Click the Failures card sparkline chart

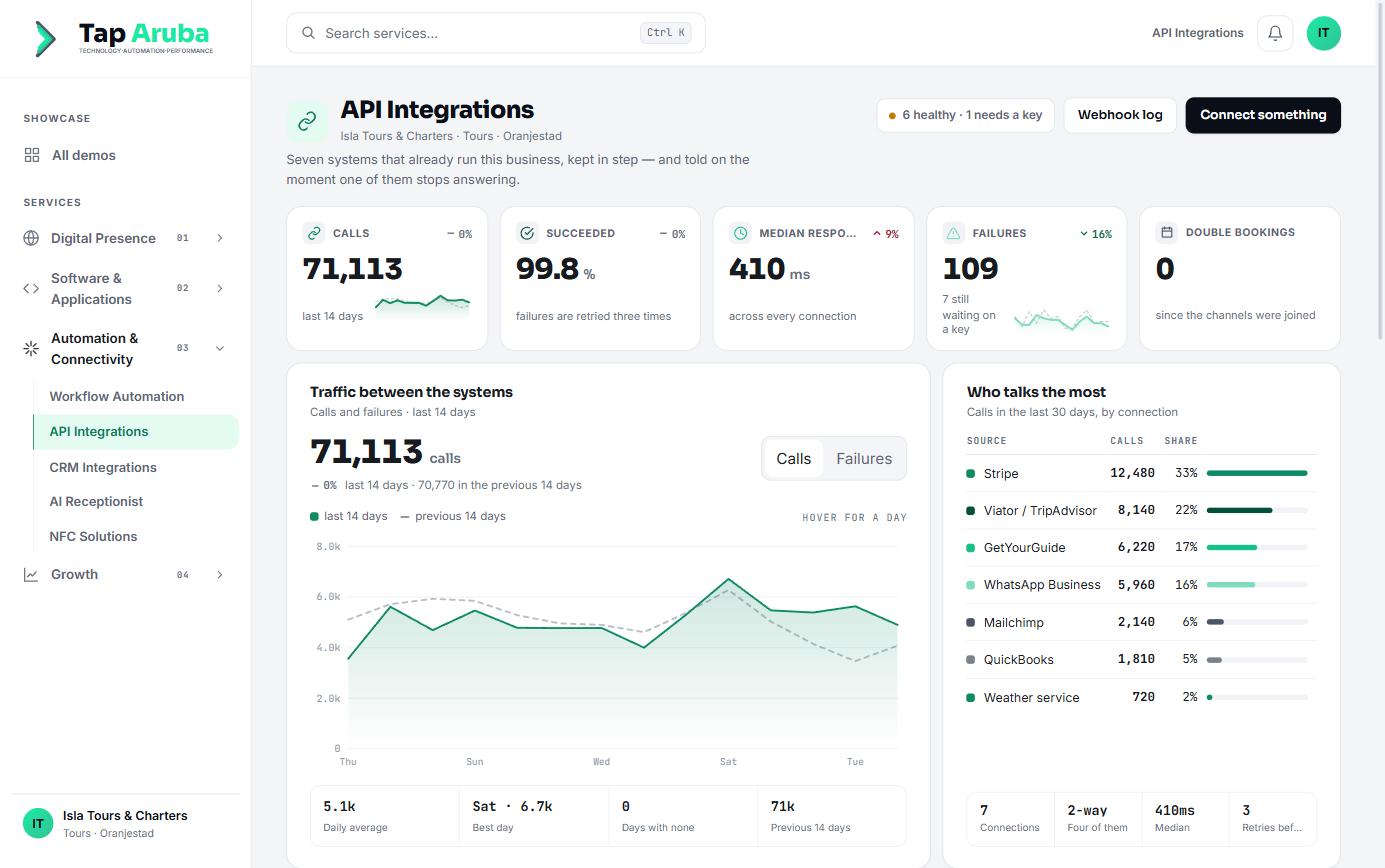1061,320
